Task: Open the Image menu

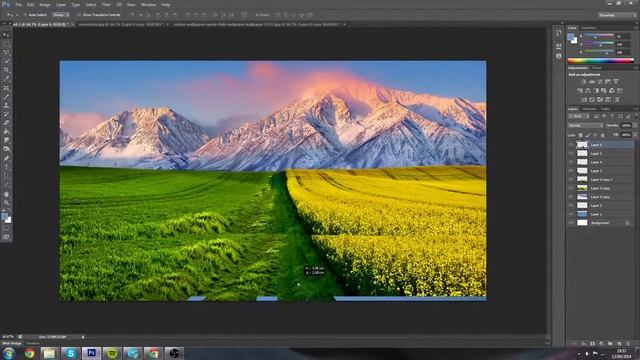Action: [x=44, y=4]
